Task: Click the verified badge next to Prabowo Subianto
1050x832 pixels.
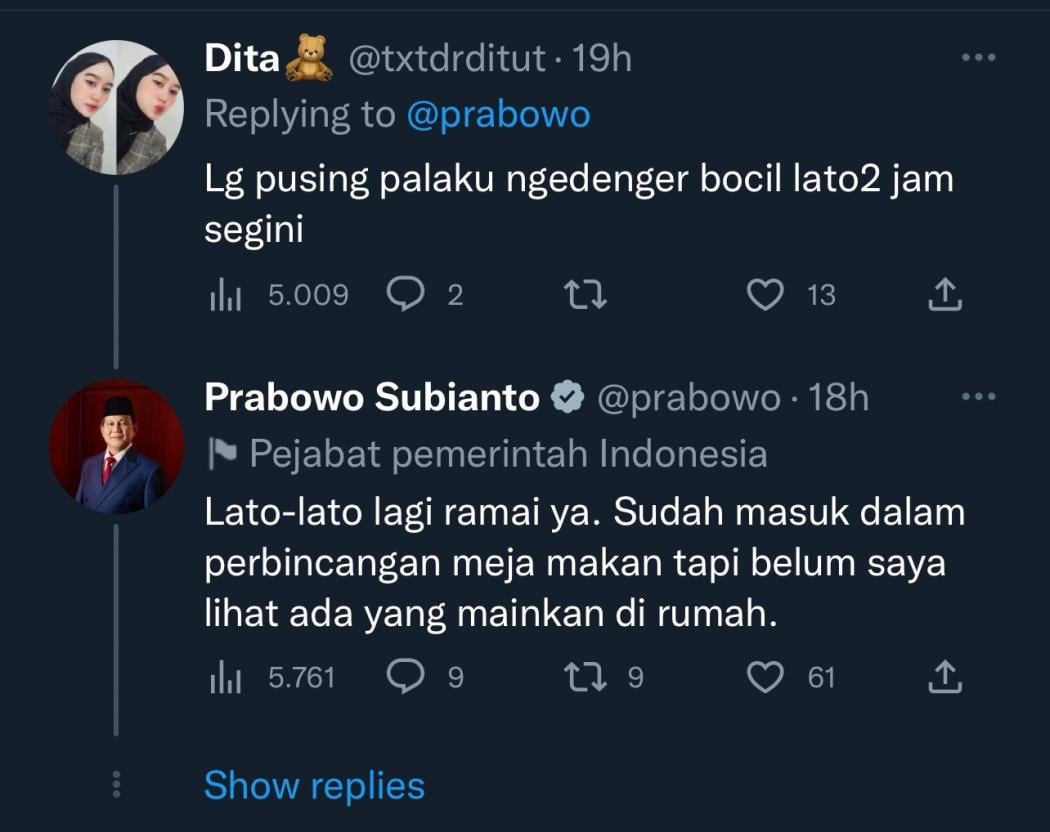Action: [x=568, y=396]
